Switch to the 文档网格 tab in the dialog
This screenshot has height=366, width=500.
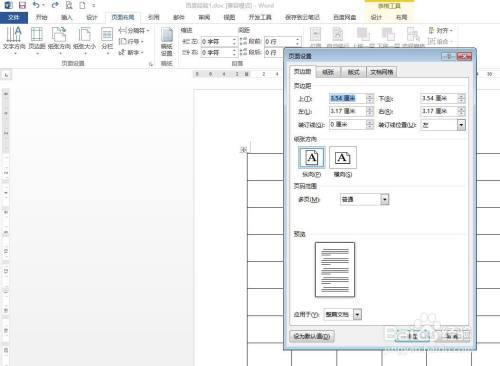click(382, 72)
